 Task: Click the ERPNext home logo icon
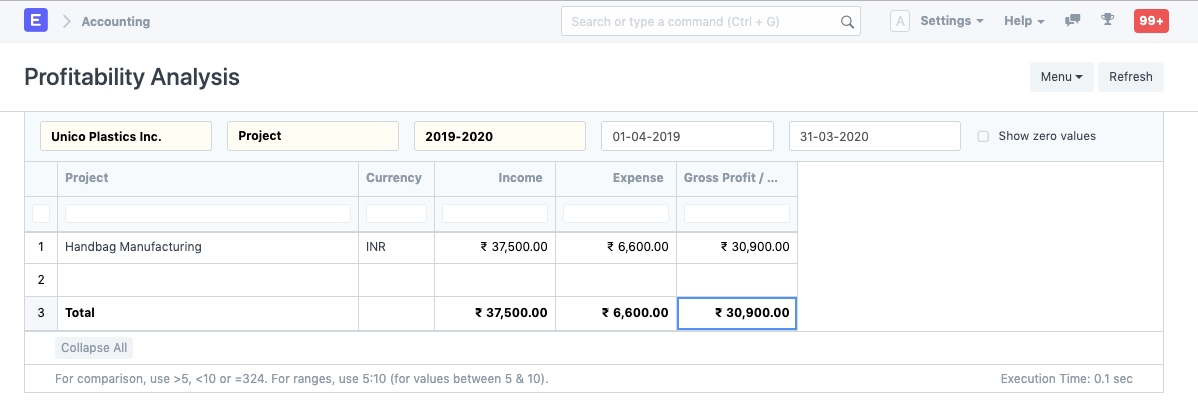36,21
